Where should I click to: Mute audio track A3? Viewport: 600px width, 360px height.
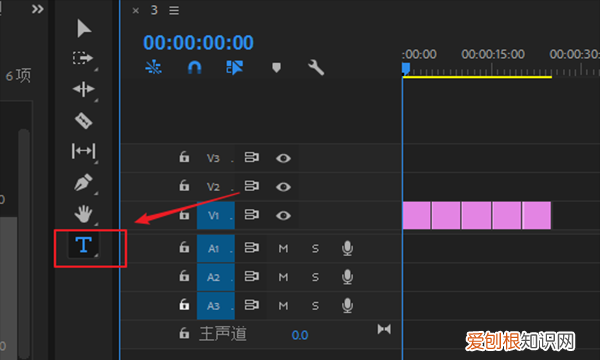pyautogui.click(x=283, y=306)
